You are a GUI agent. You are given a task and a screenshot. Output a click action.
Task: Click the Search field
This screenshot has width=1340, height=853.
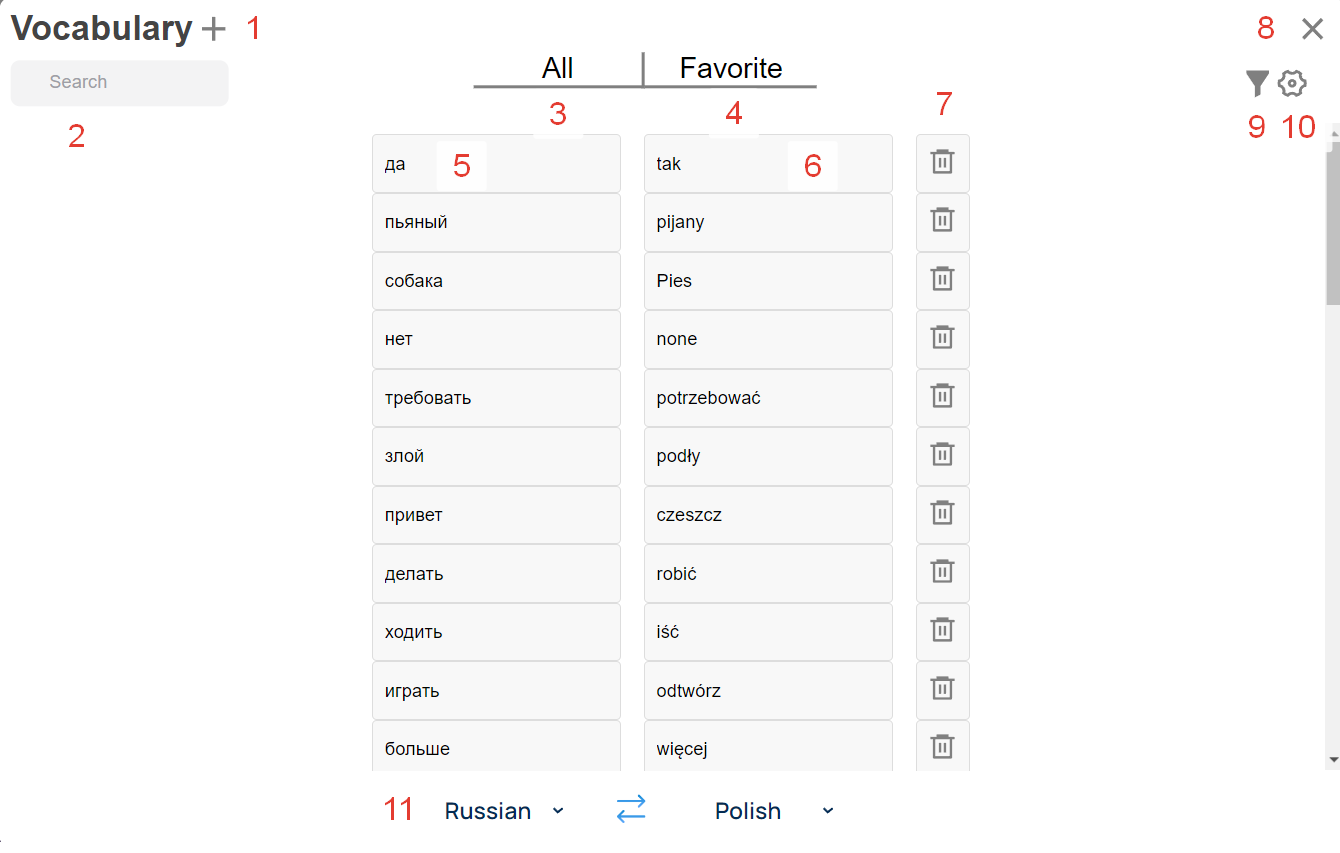119,82
